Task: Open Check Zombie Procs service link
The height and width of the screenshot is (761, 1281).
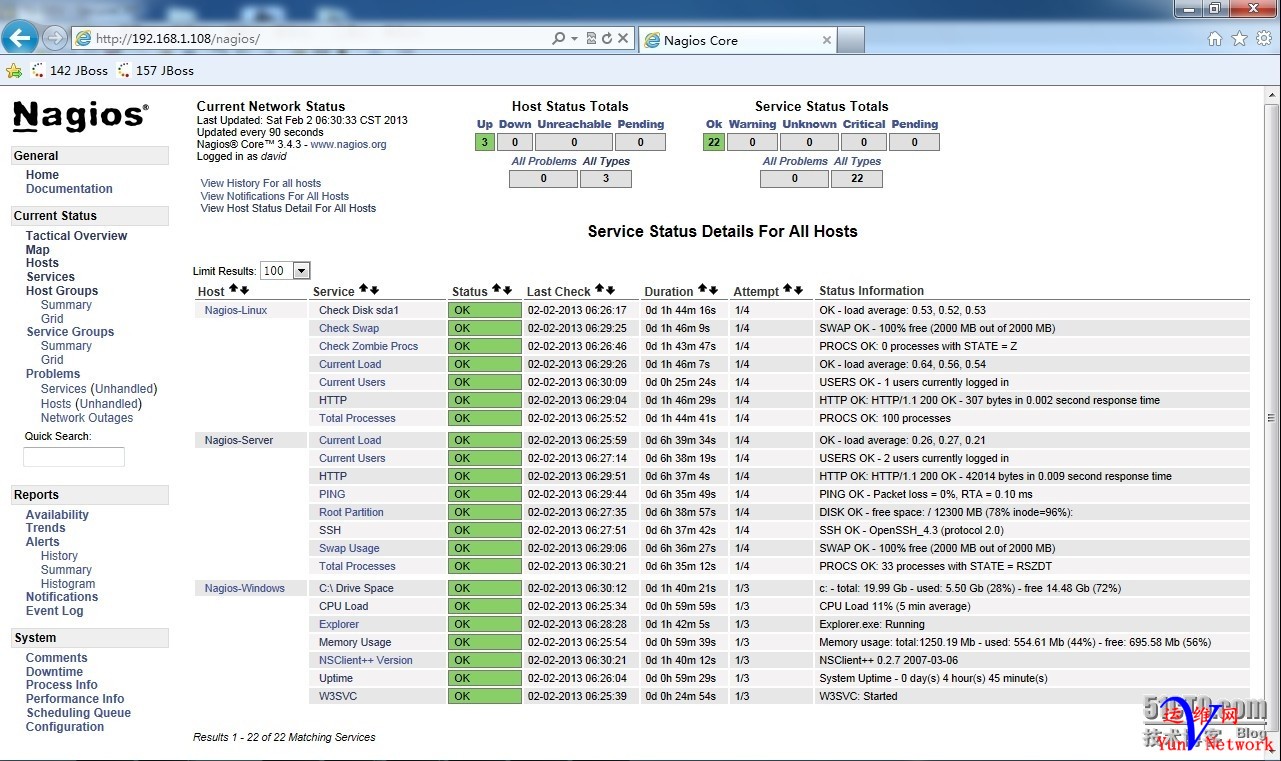Action: (369, 346)
